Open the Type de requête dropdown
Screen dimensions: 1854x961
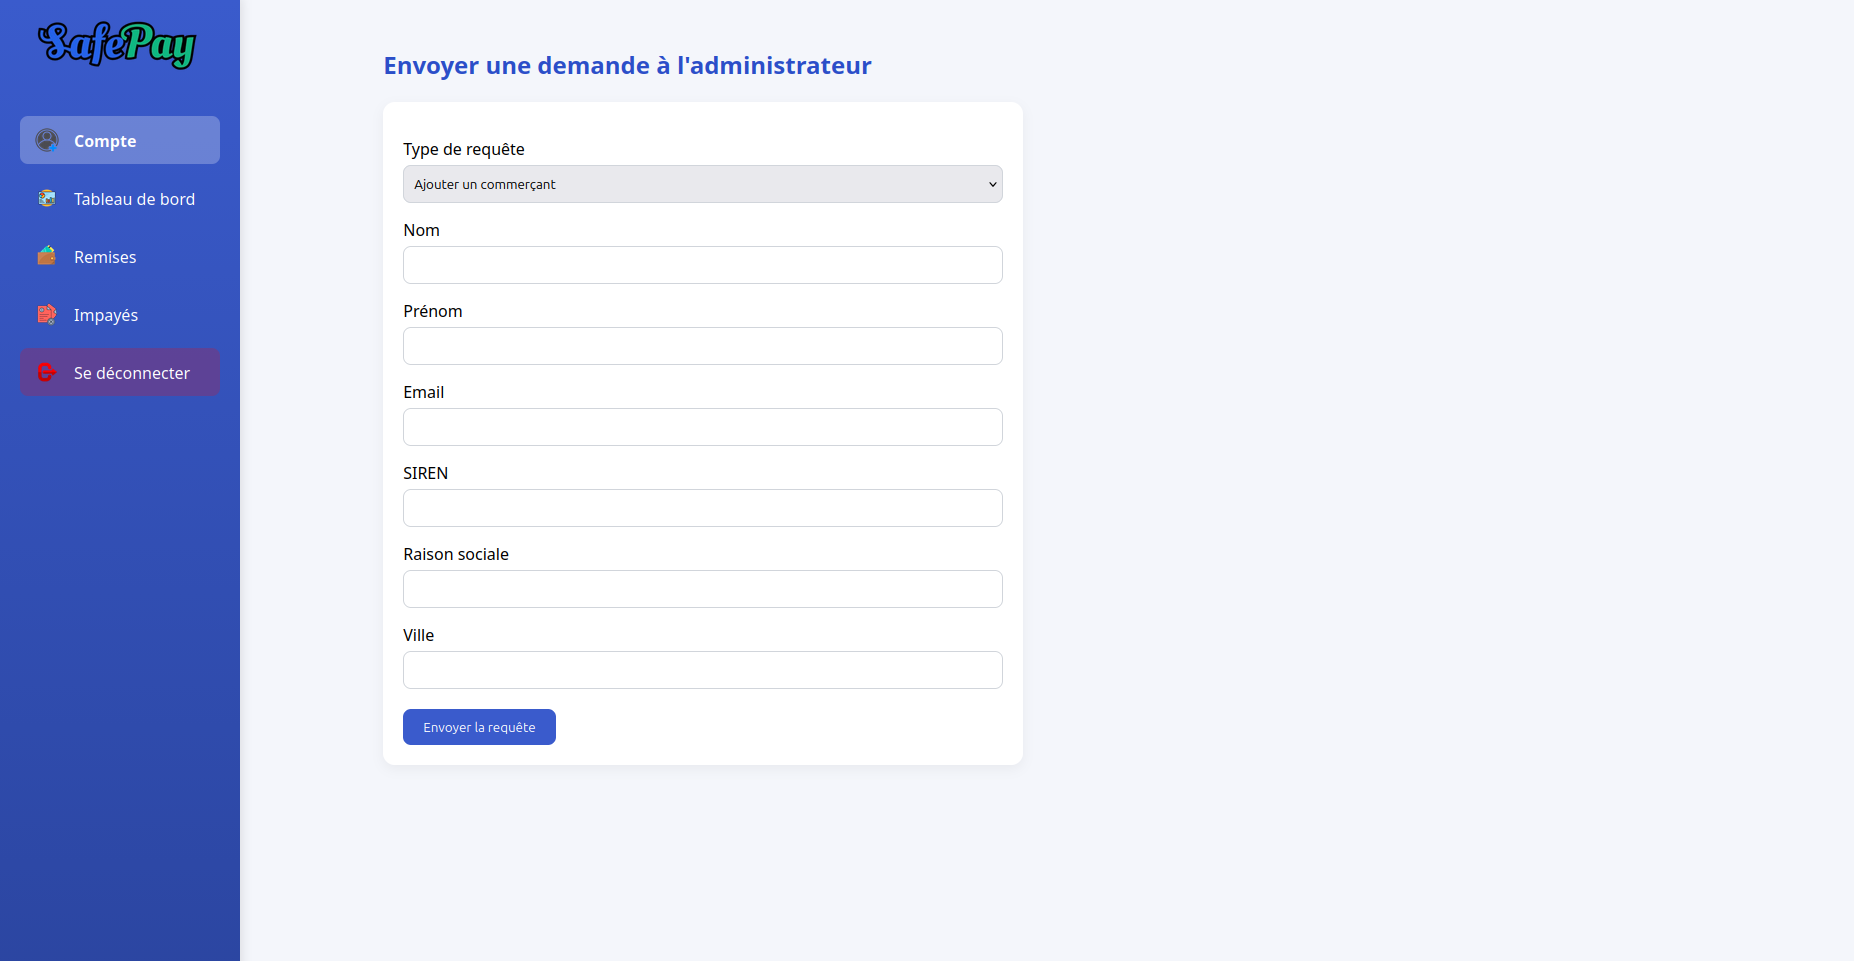coord(702,184)
